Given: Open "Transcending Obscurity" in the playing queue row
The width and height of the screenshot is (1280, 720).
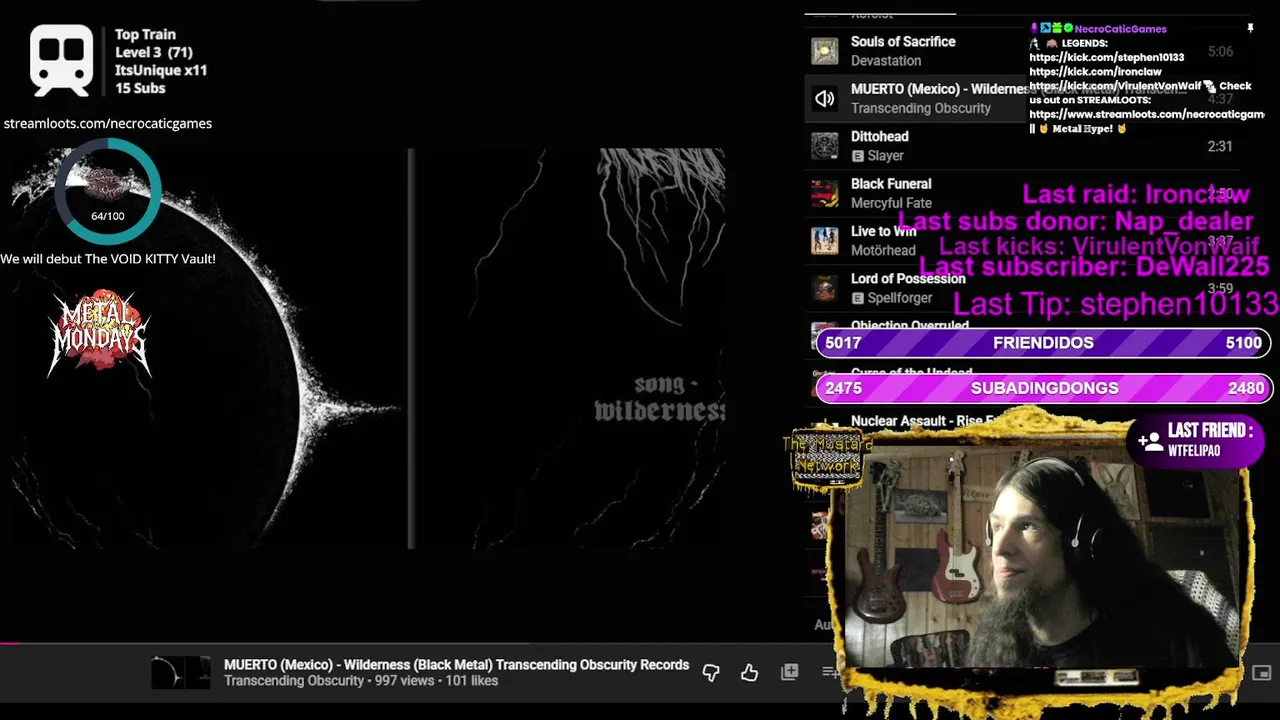Looking at the screenshot, I should [x=921, y=108].
